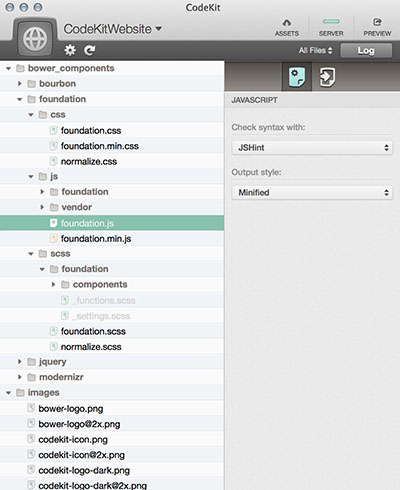Click the normalize.scss file icon
This screenshot has width=400, height=490.
click(x=53, y=346)
